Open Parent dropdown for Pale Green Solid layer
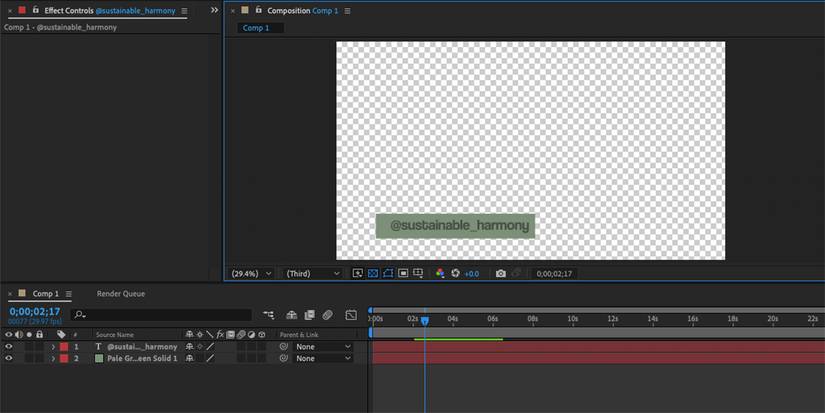The width and height of the screenshot is (825, 413). (323, 358)
